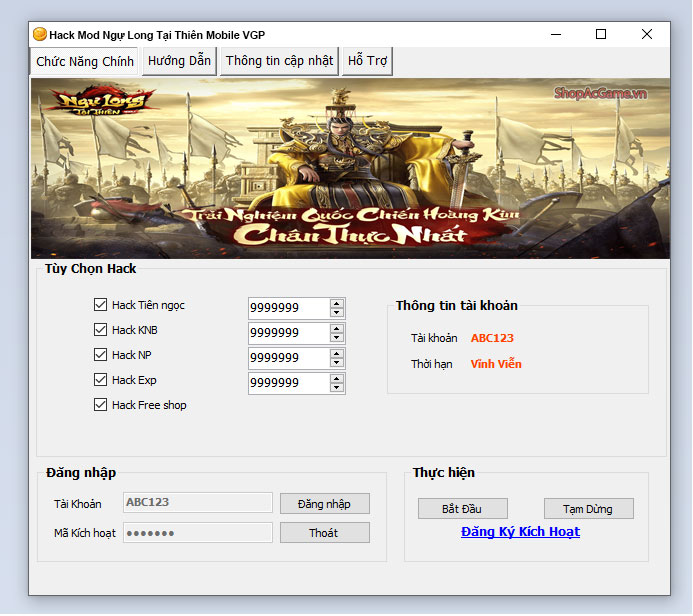The width and height of the screenshot is (693, 616).
Task: Click the red ABC123 account name text
Action: (492, 338)
